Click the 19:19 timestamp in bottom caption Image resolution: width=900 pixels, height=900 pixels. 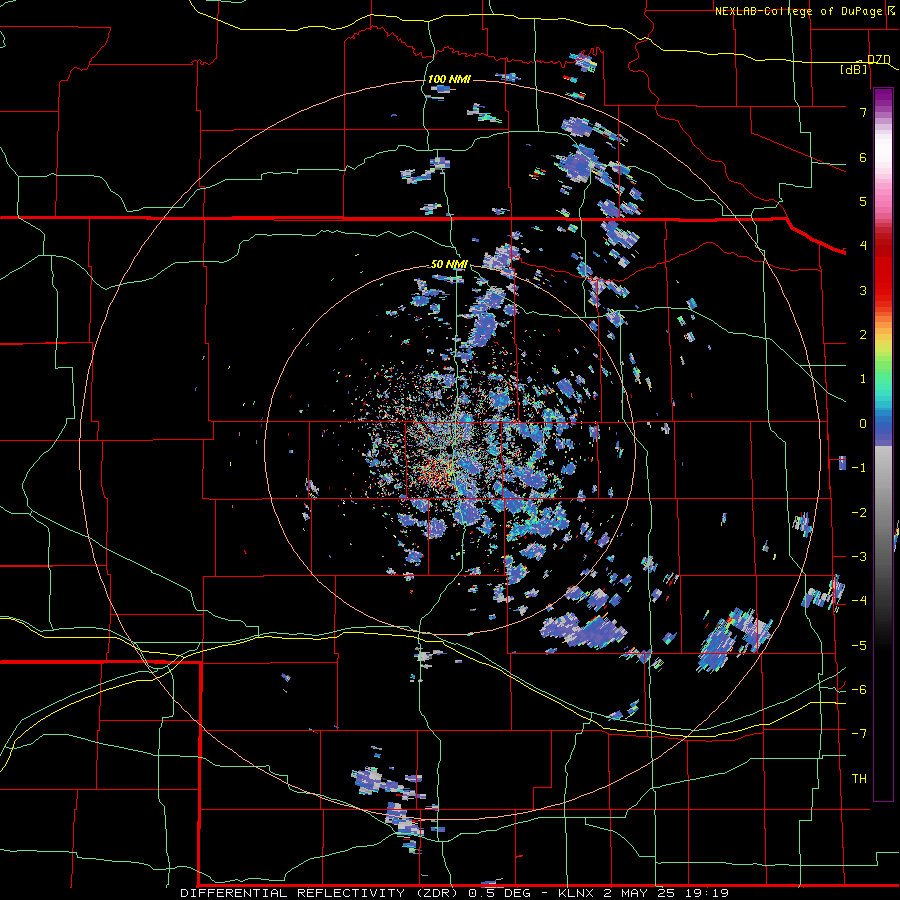point(709,893)
